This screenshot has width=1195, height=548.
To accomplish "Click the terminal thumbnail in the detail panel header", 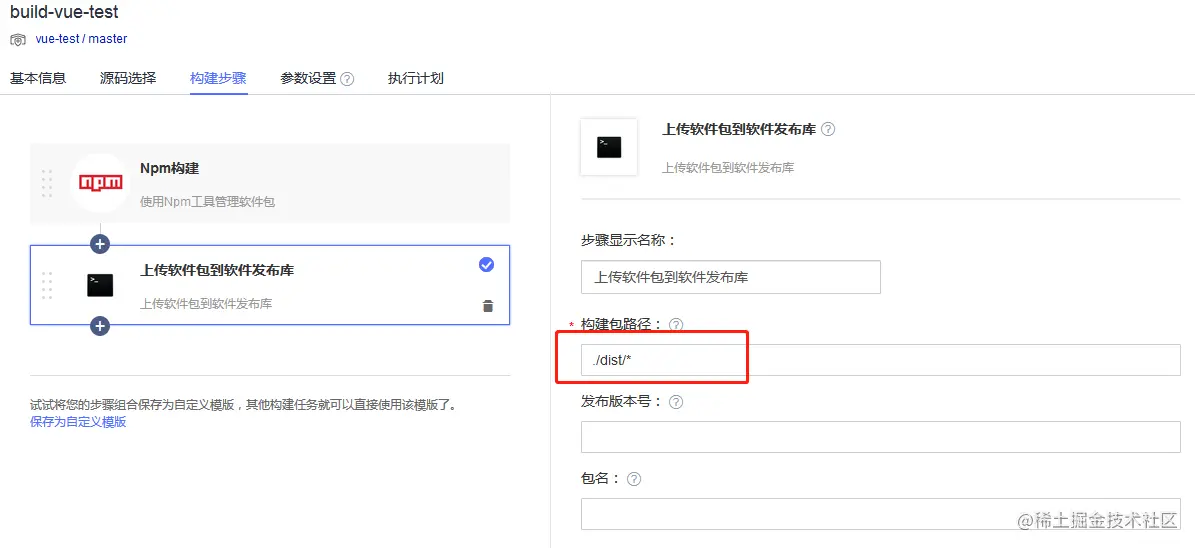I will point(609,147).
